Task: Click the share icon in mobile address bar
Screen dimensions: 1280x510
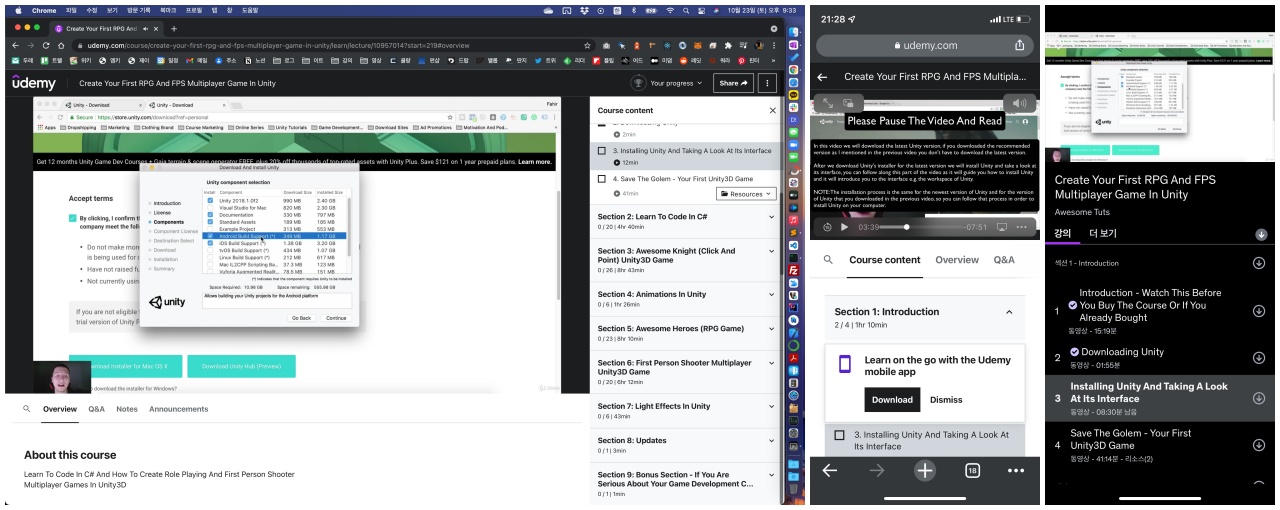Action: coord(1019,45)
